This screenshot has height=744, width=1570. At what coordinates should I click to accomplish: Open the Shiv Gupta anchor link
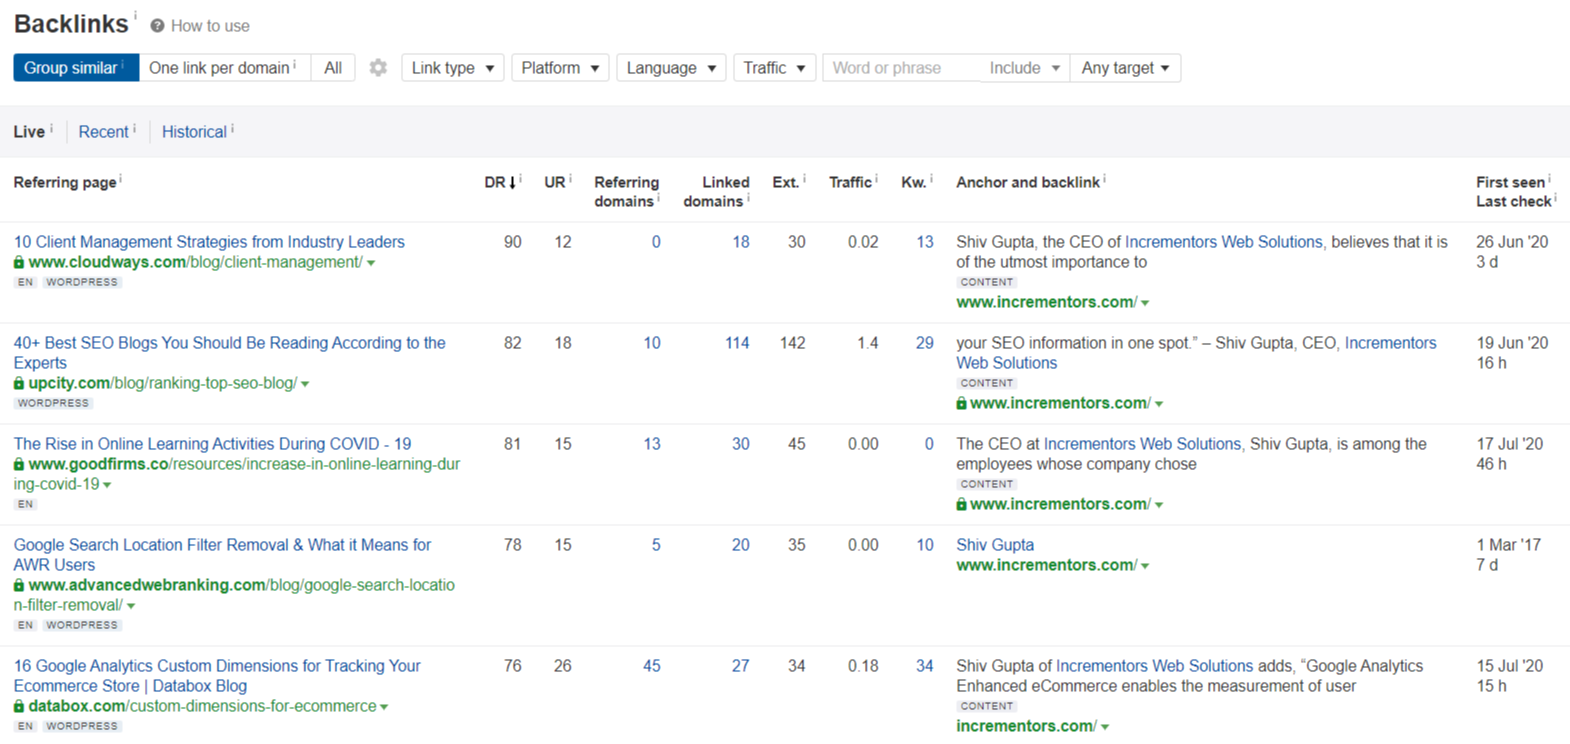tap(995, 545)
